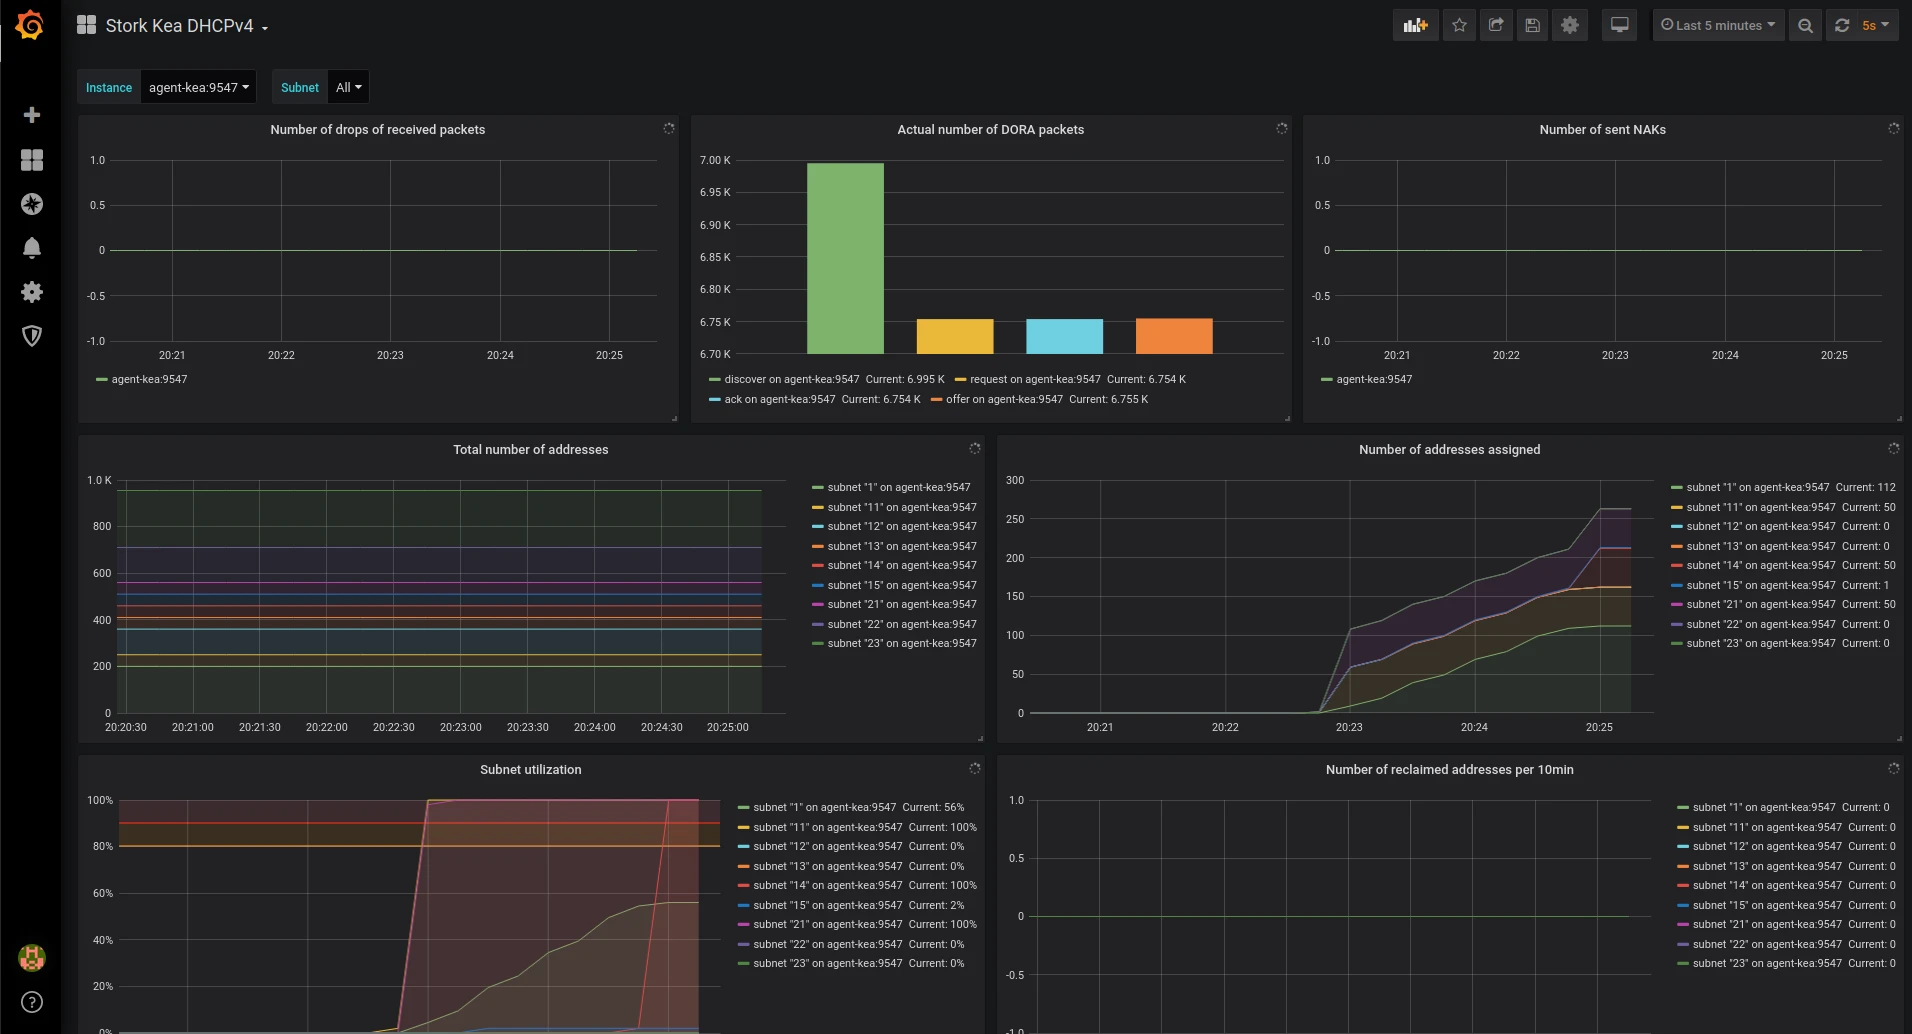The height and width of the screenshot is (1034, 1912).
Task: Open the 5s refresh interval dropdown
Action: pyautogui.click(x=1876, y=26)
